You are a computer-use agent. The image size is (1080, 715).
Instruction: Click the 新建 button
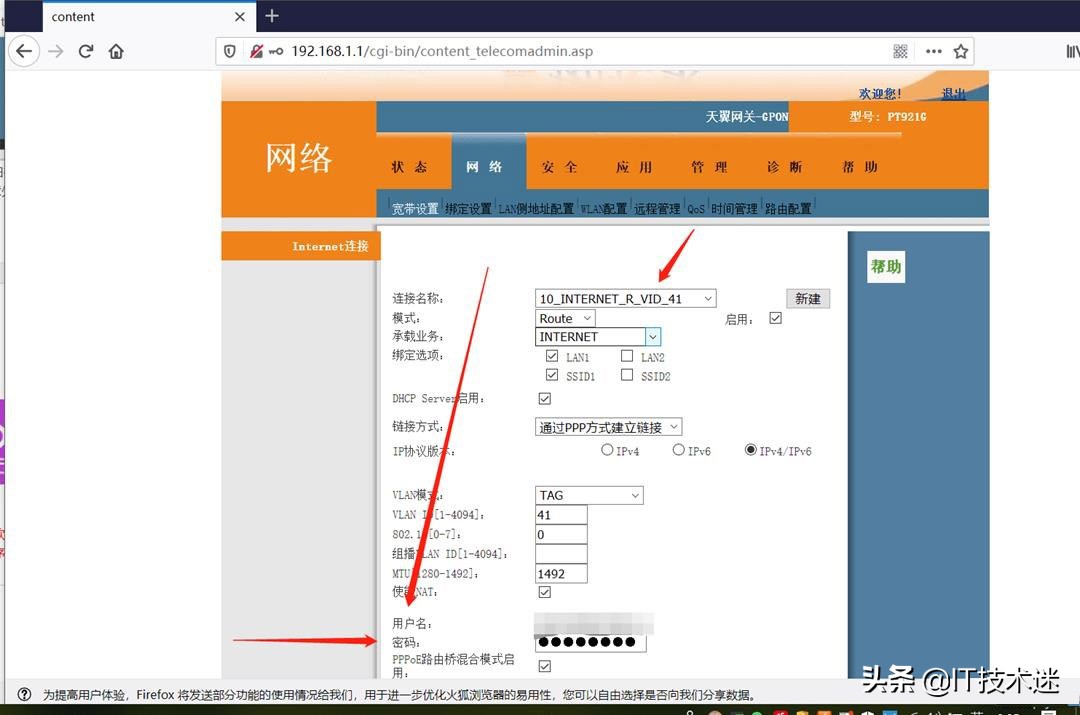point(807,298)
